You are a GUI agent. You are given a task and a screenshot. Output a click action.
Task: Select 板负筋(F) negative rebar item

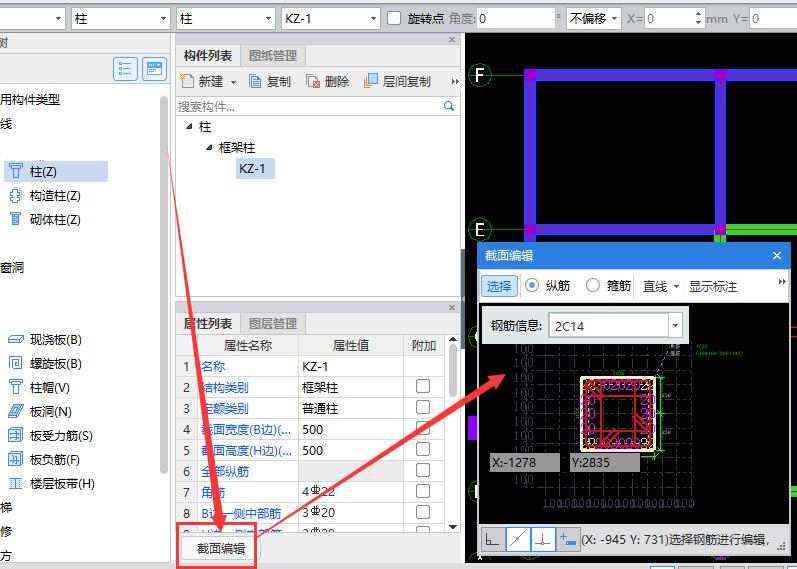[x=45, y=460]
